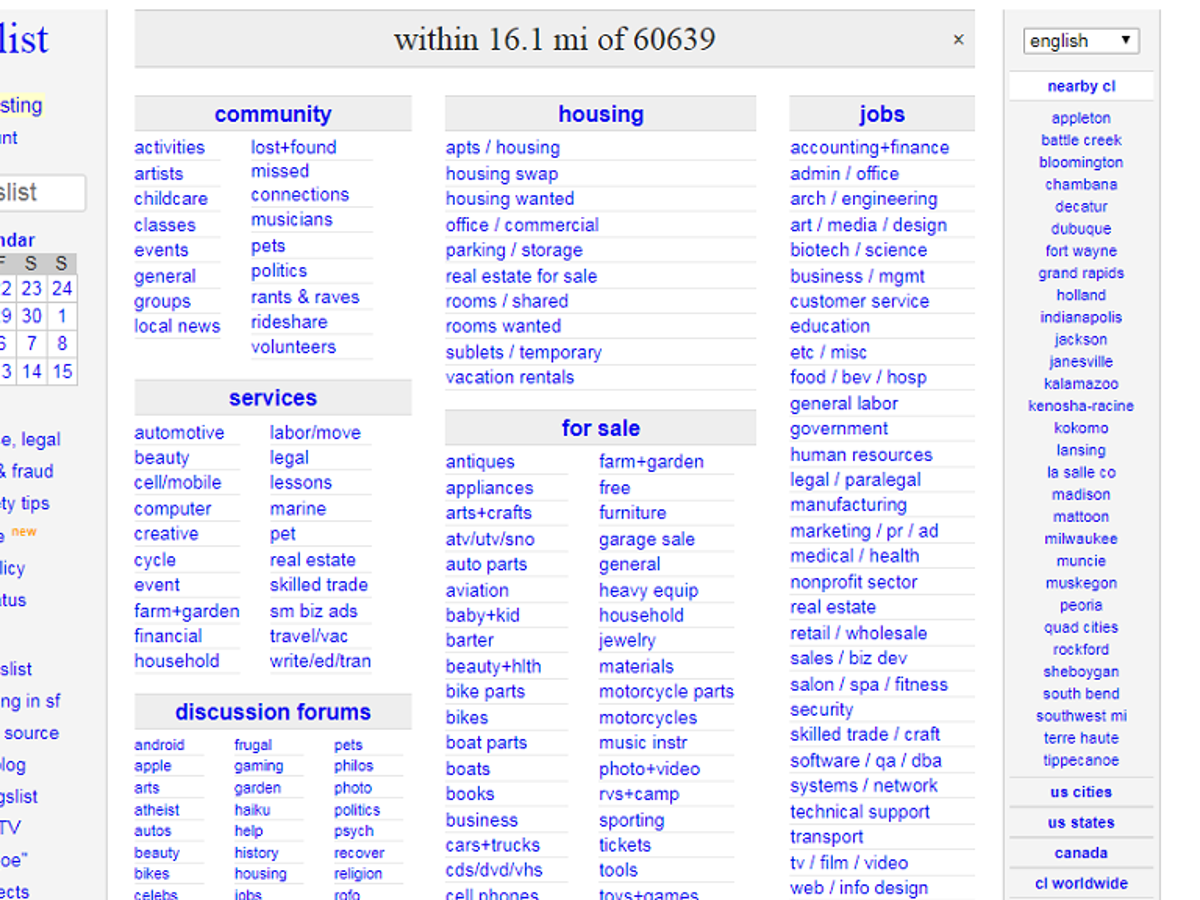Expand the 'us cities' section
The image size is (1200, 900).
(x=1080, y=792)
